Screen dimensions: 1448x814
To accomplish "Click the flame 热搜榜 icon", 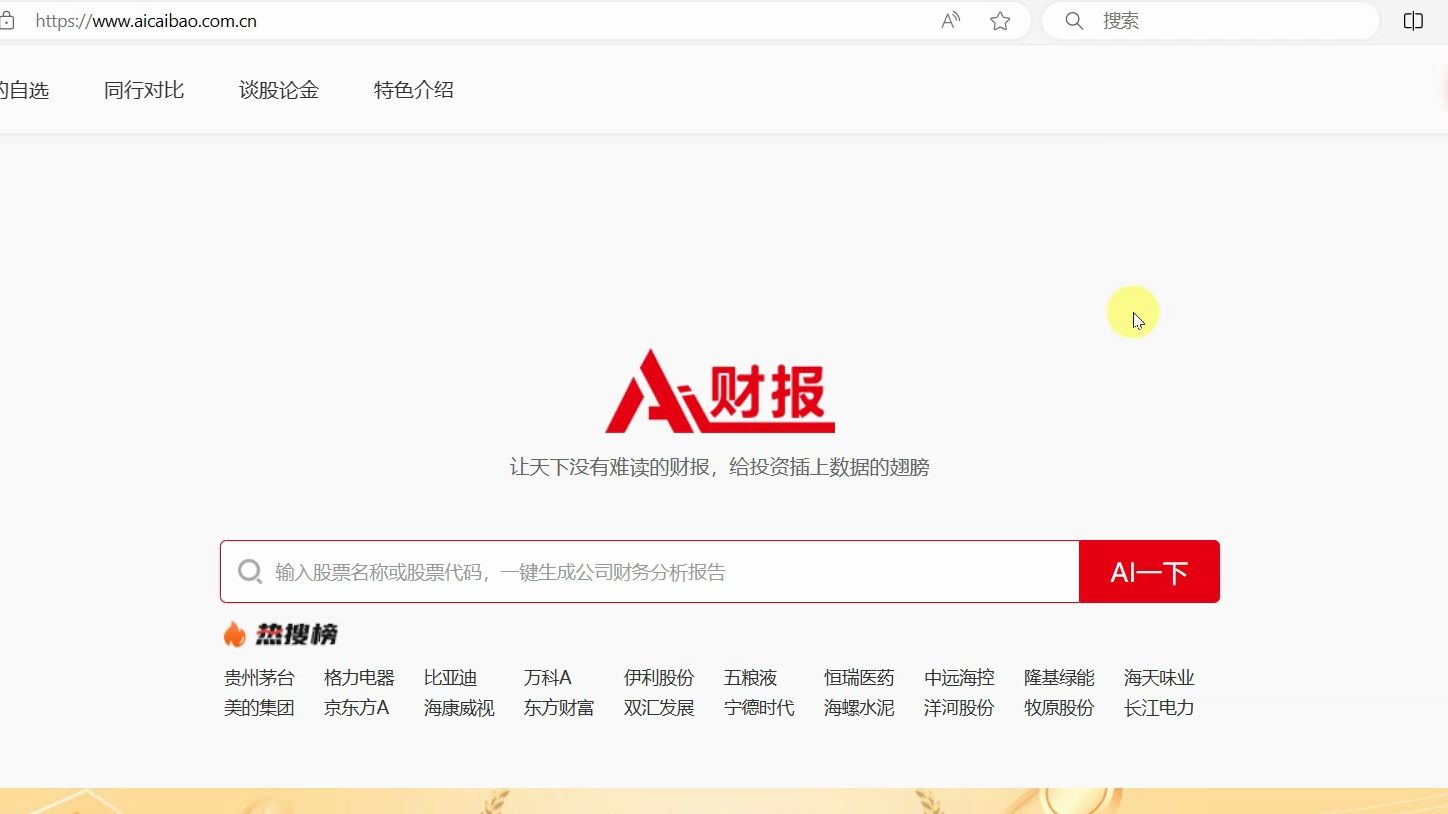I will (235, 634).
